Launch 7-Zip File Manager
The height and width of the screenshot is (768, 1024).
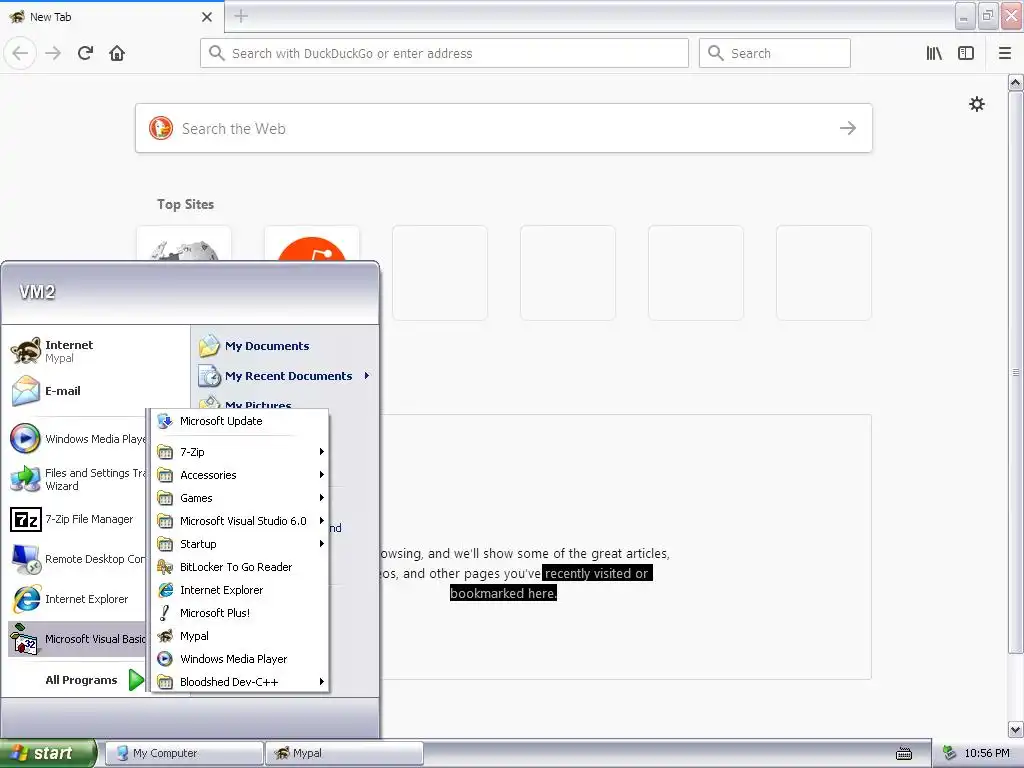coord(77,519)
